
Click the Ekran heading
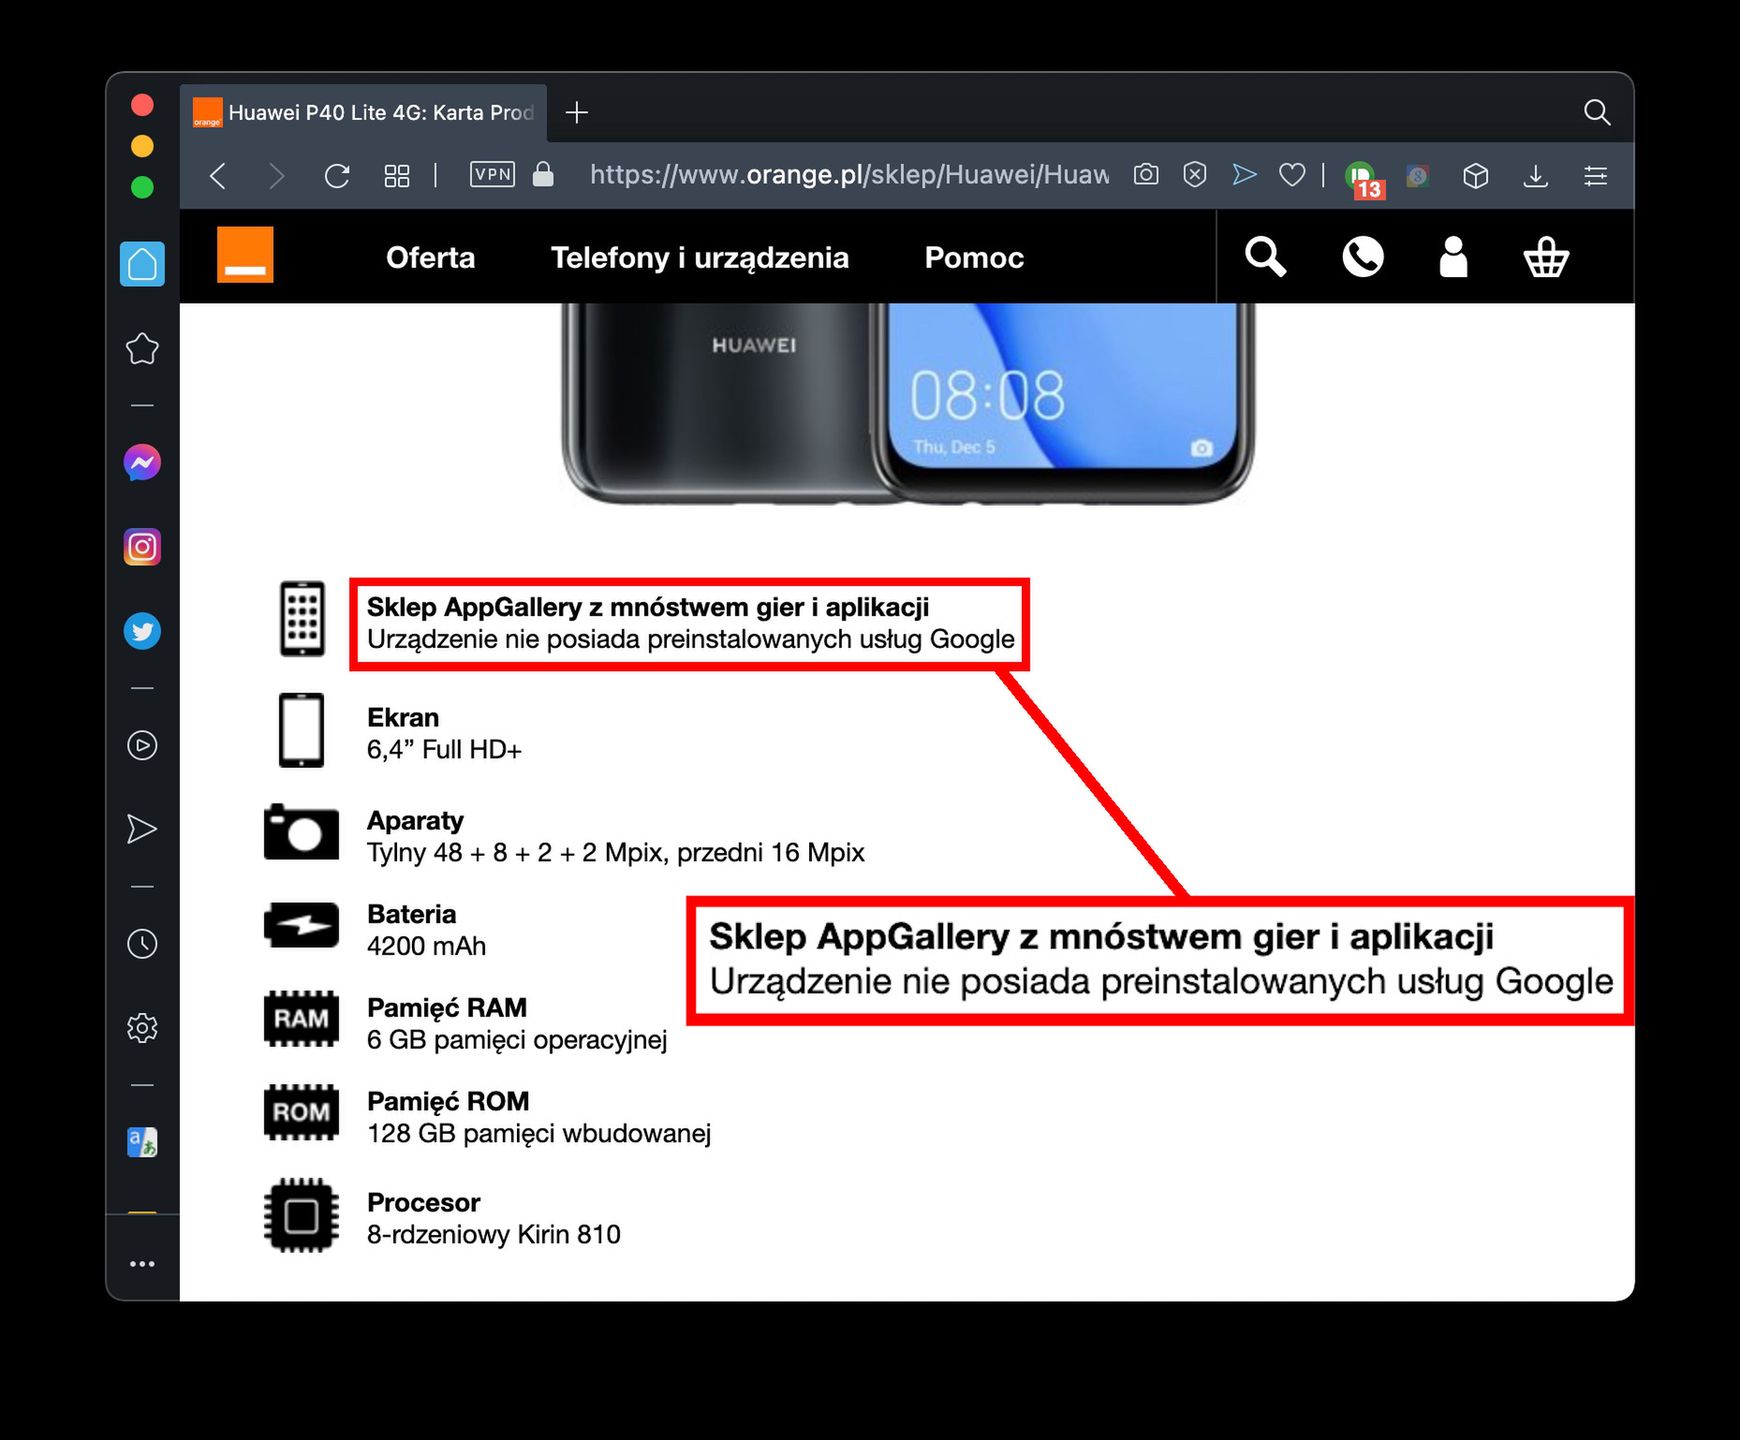pyautogui.click(x=403, y=718)
